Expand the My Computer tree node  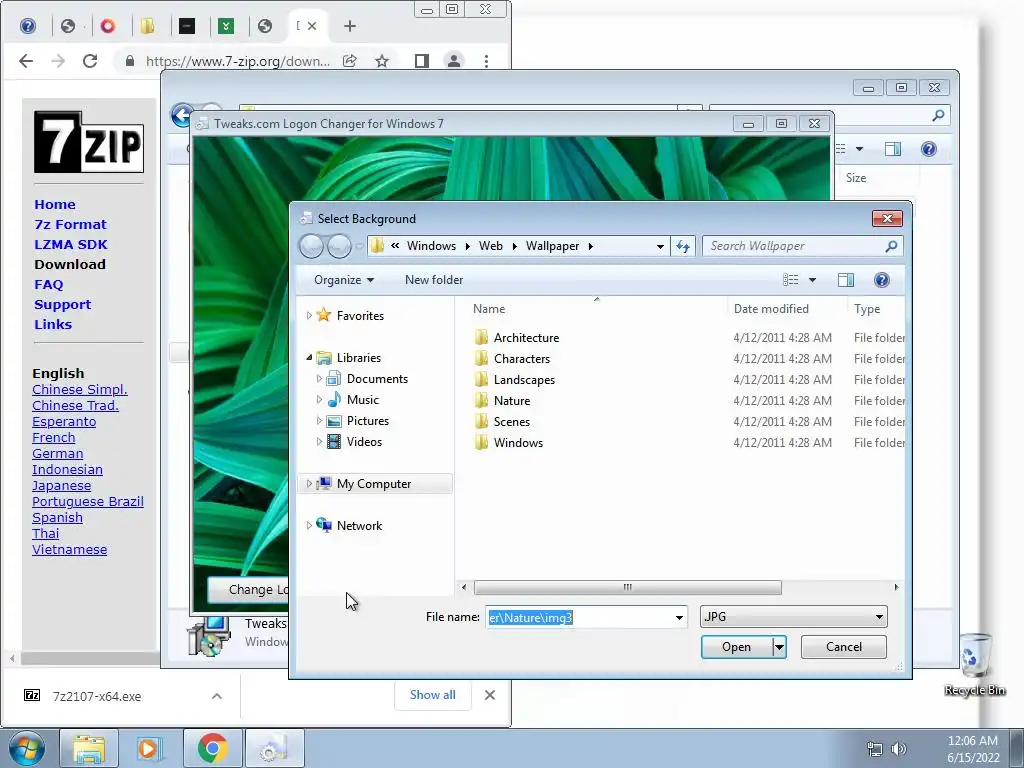point(309,484)
